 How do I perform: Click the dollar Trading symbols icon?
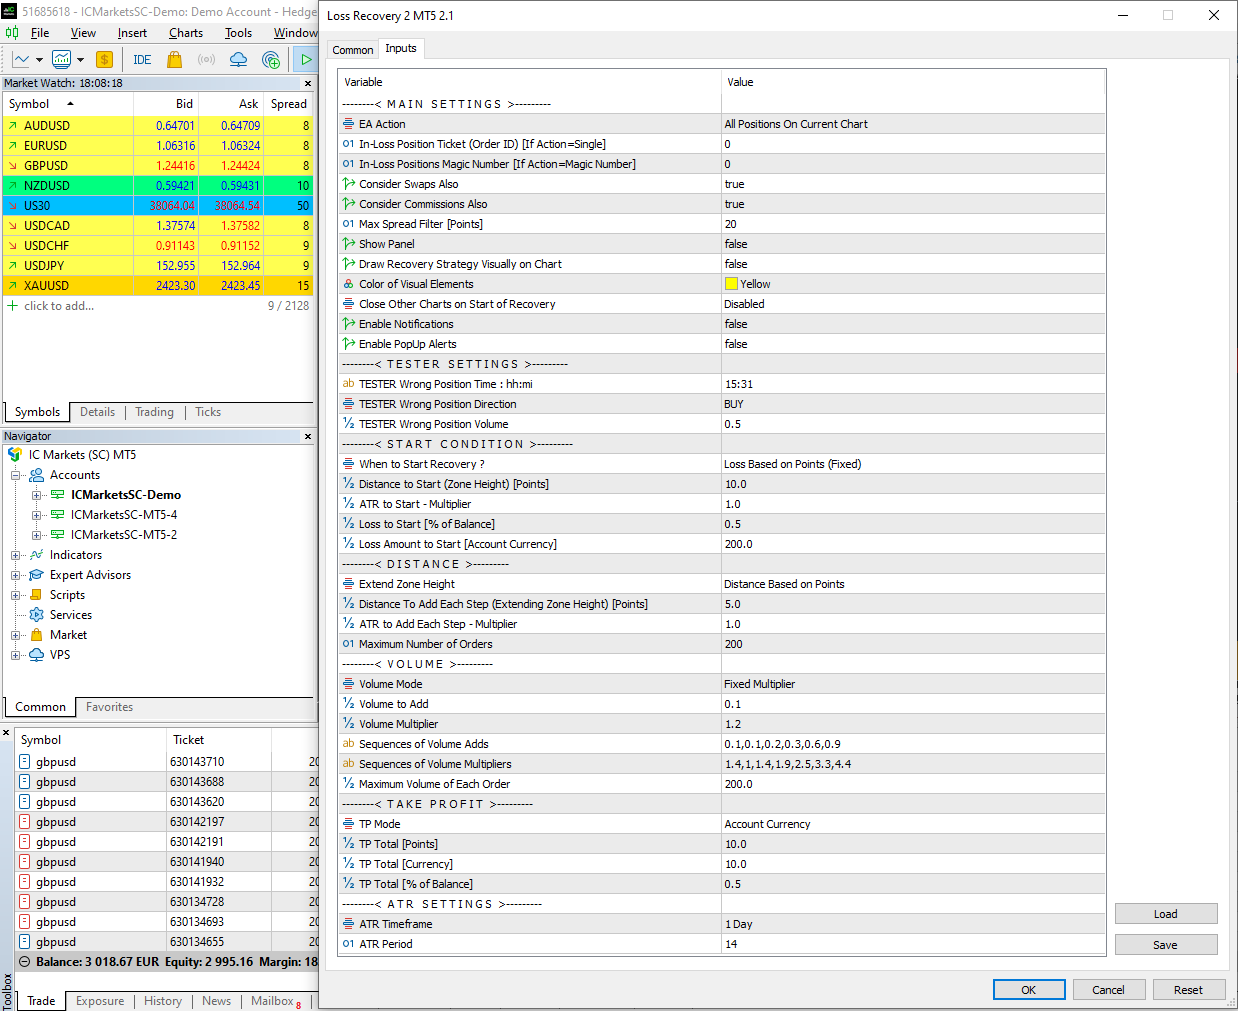[104, 59]
